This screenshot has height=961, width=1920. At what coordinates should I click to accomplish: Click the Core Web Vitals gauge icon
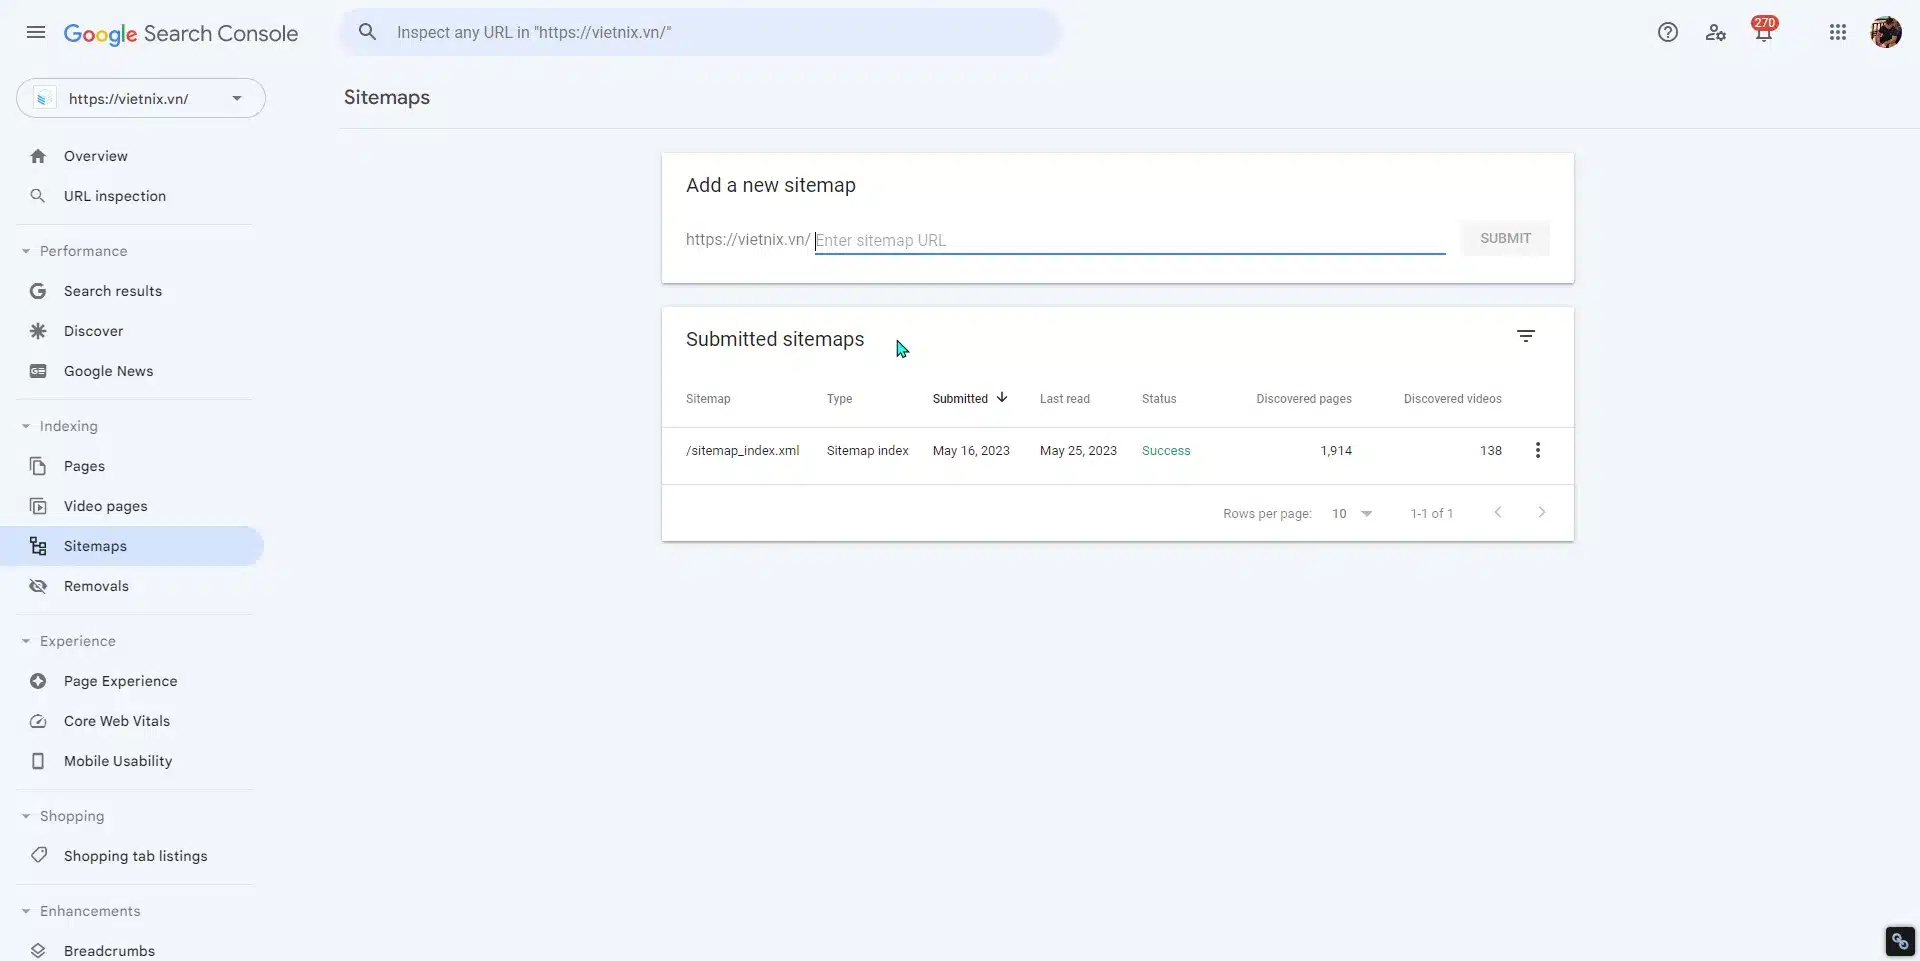[38, 721]
